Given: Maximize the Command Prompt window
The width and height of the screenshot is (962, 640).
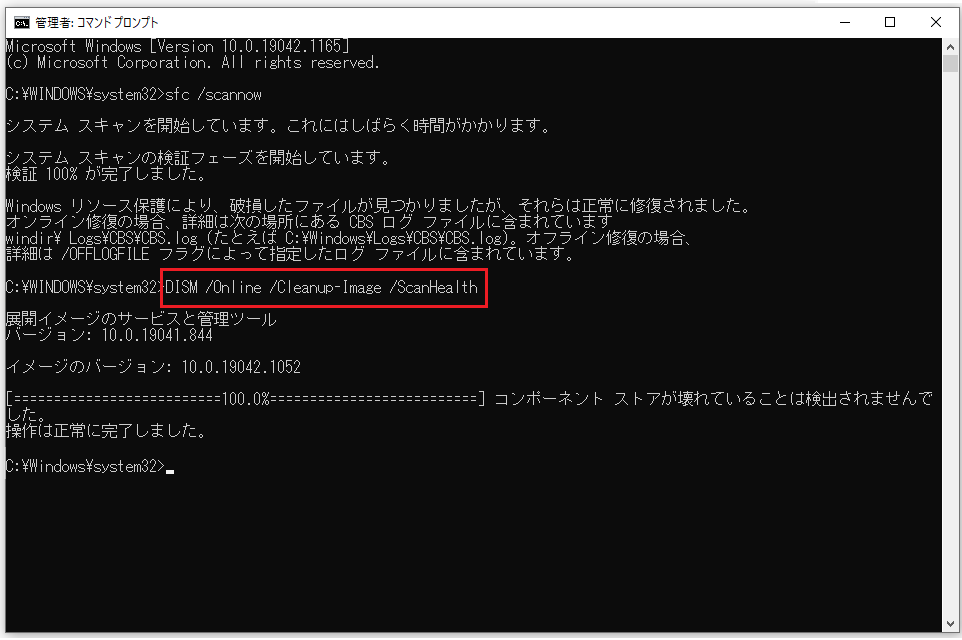Looking at the screenshot, I should click(889, 22).
